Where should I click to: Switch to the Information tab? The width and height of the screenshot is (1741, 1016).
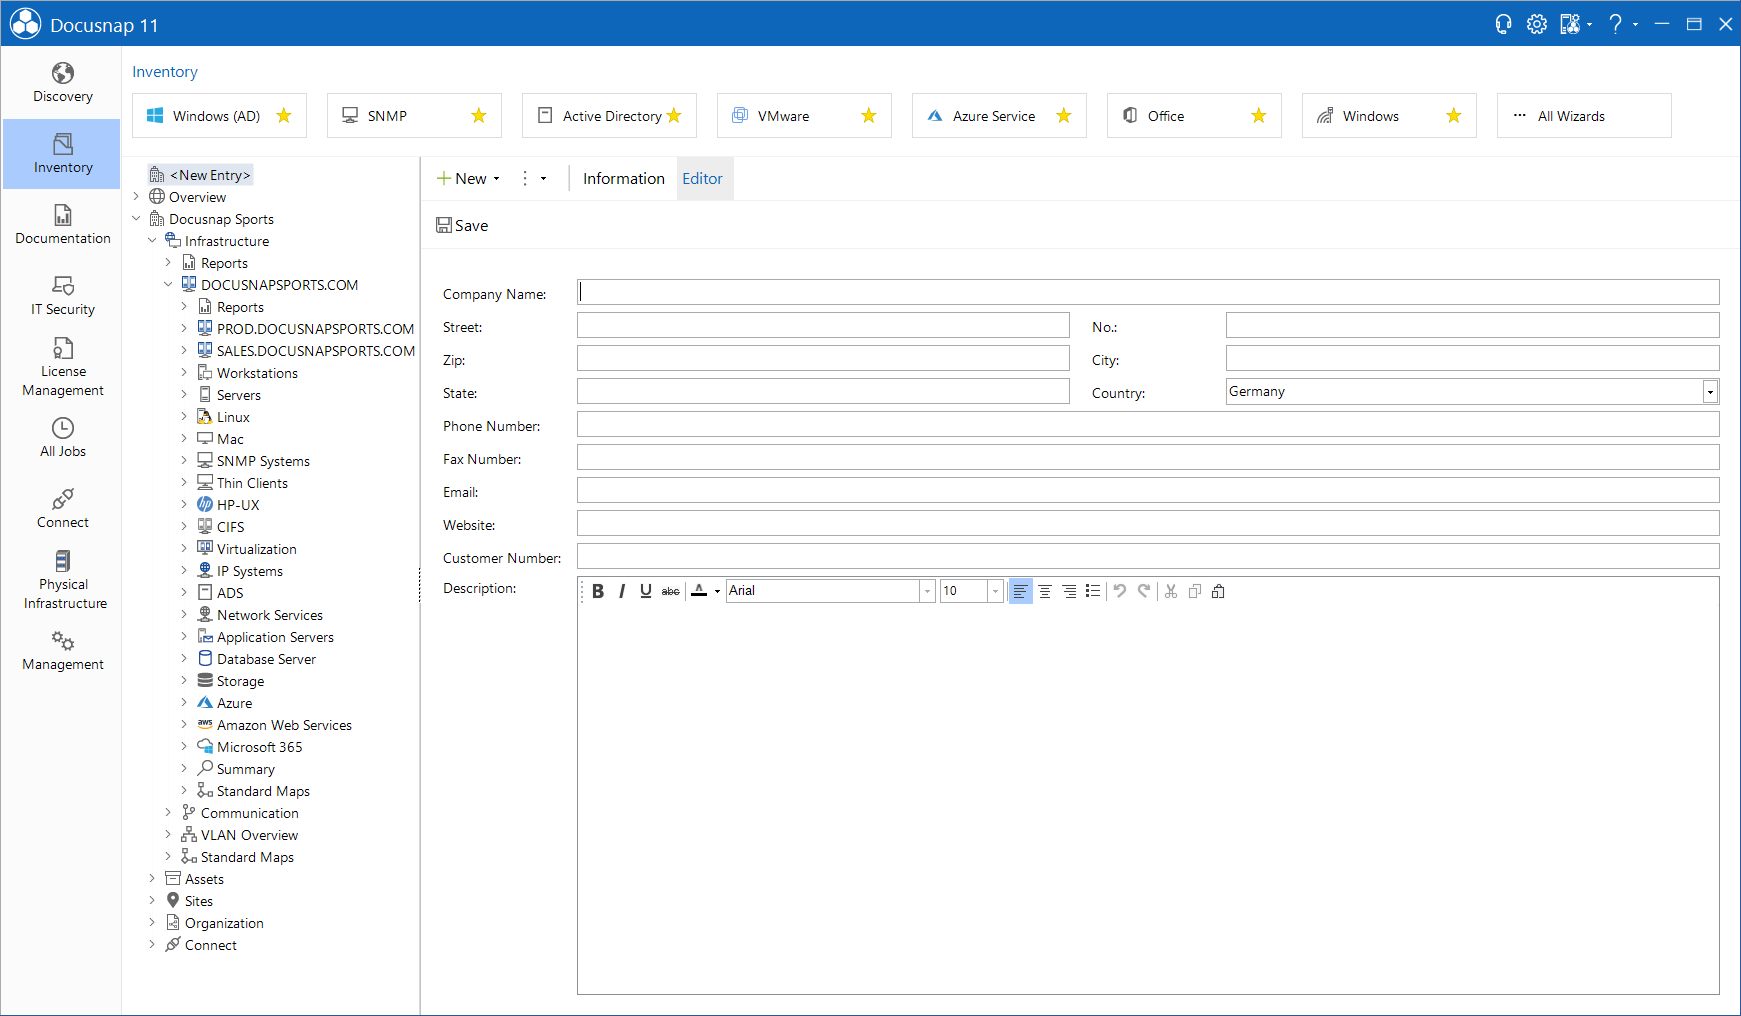pyautogui.click(x=623, y=179)
